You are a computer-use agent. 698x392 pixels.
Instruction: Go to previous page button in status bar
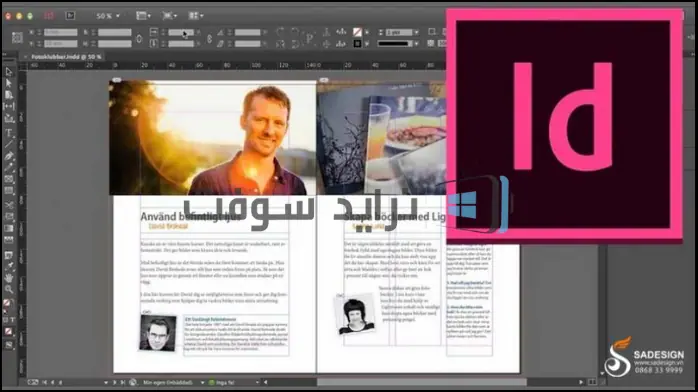coord(53,382)
